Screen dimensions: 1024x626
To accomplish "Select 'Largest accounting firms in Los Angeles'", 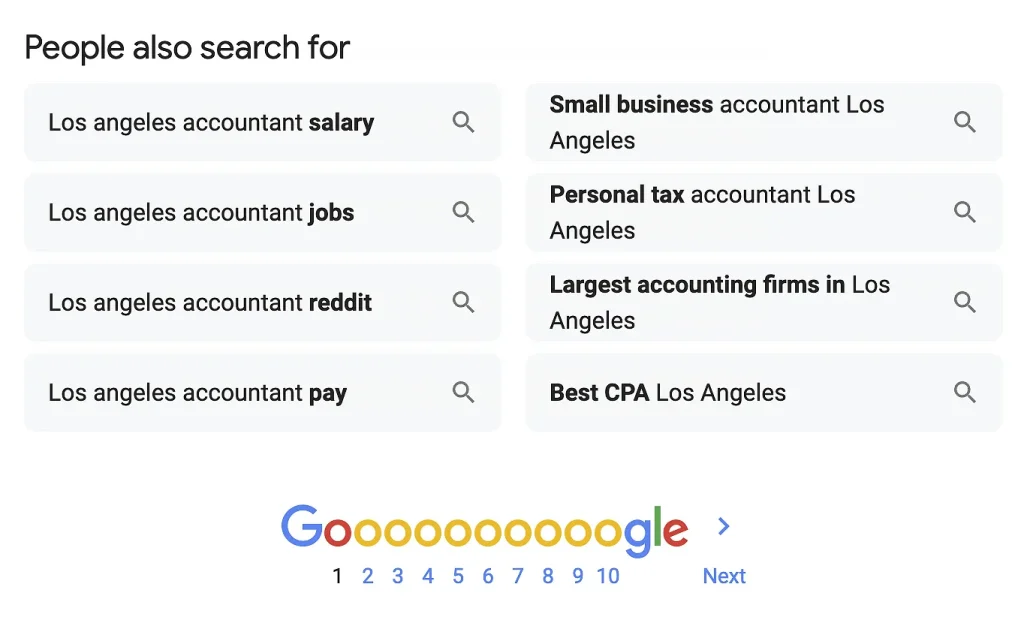I will [719, 302].
